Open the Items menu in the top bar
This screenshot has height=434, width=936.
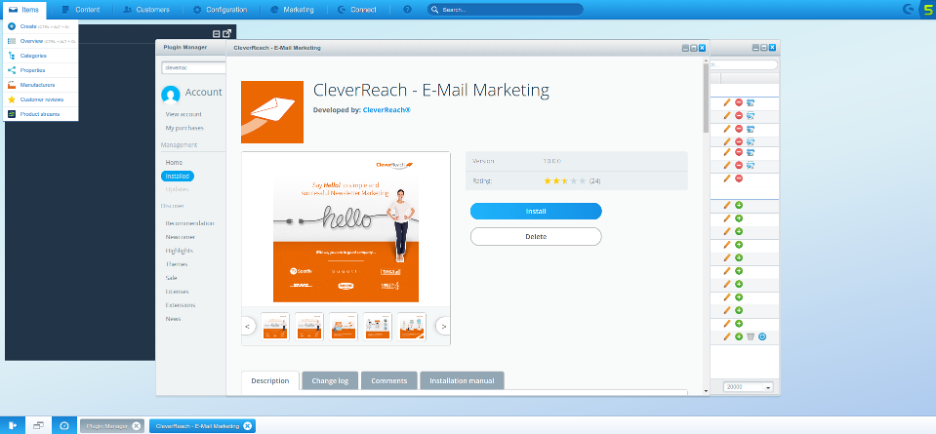pos(24,10)
